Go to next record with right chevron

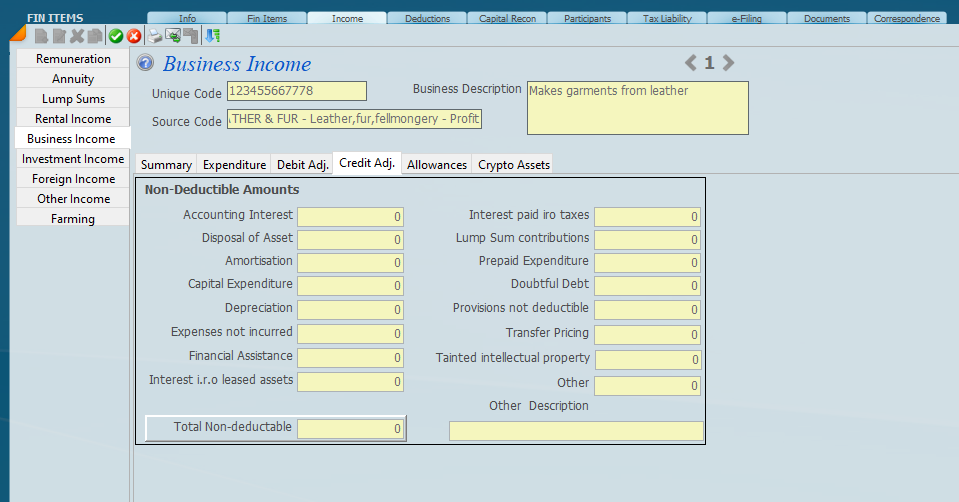click(729, 63)
